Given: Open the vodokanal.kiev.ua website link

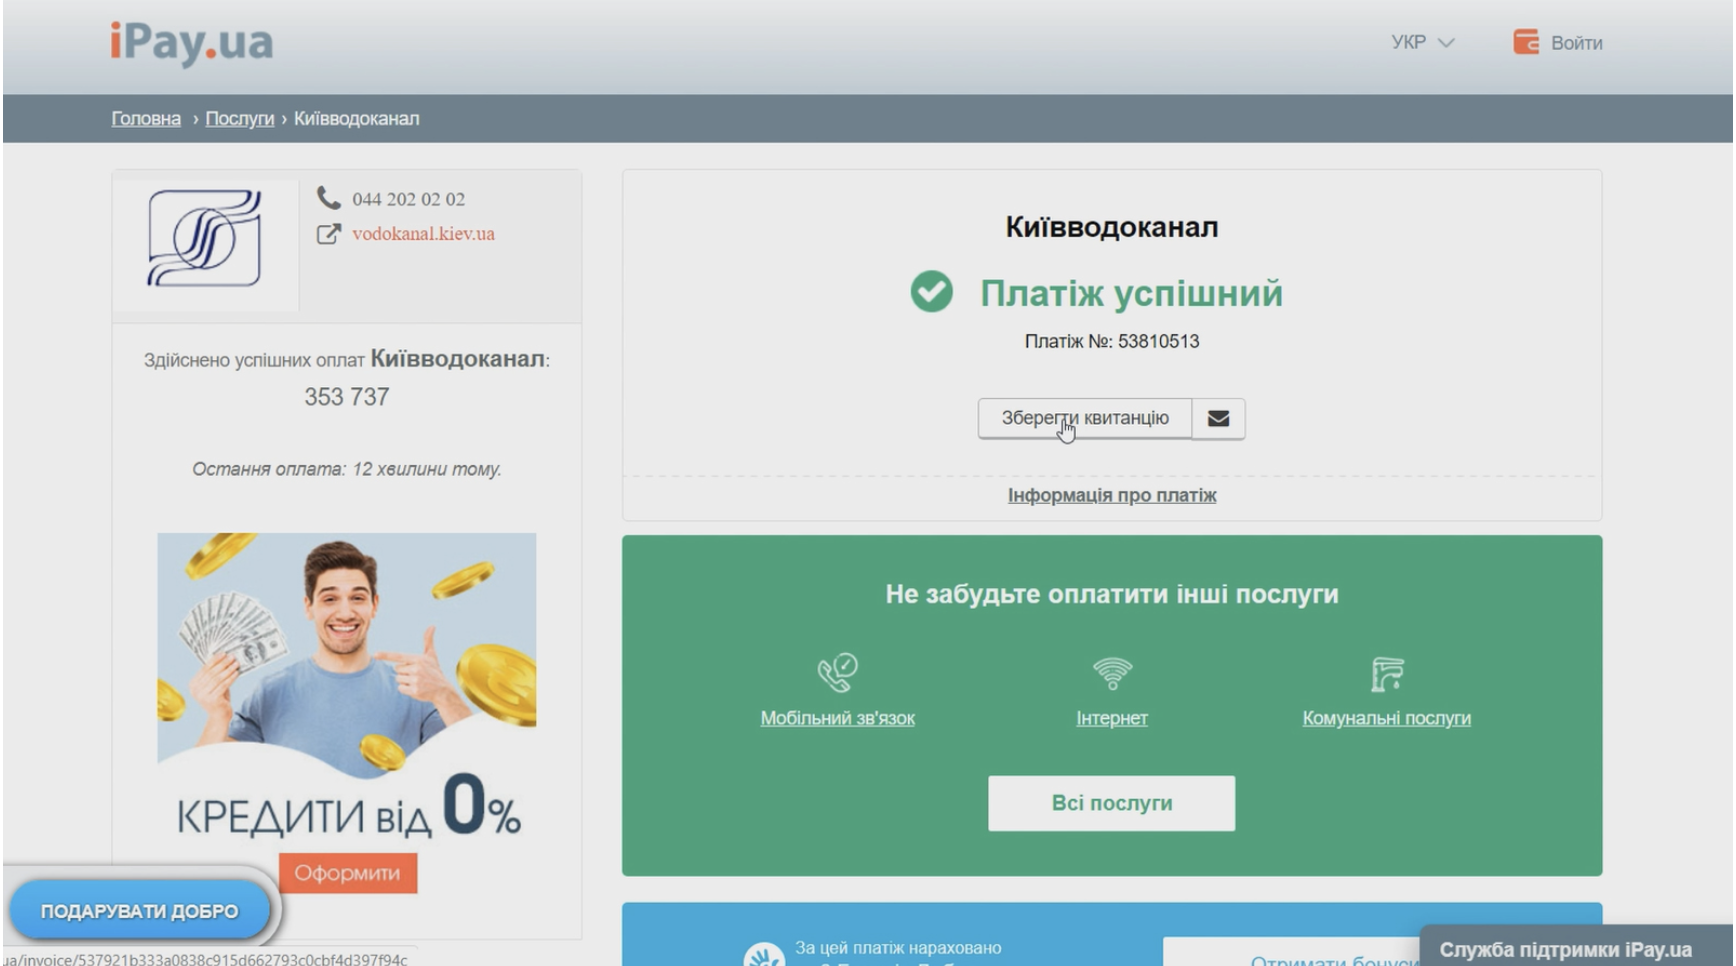Looking at the screenshot, I should [423, 234].
